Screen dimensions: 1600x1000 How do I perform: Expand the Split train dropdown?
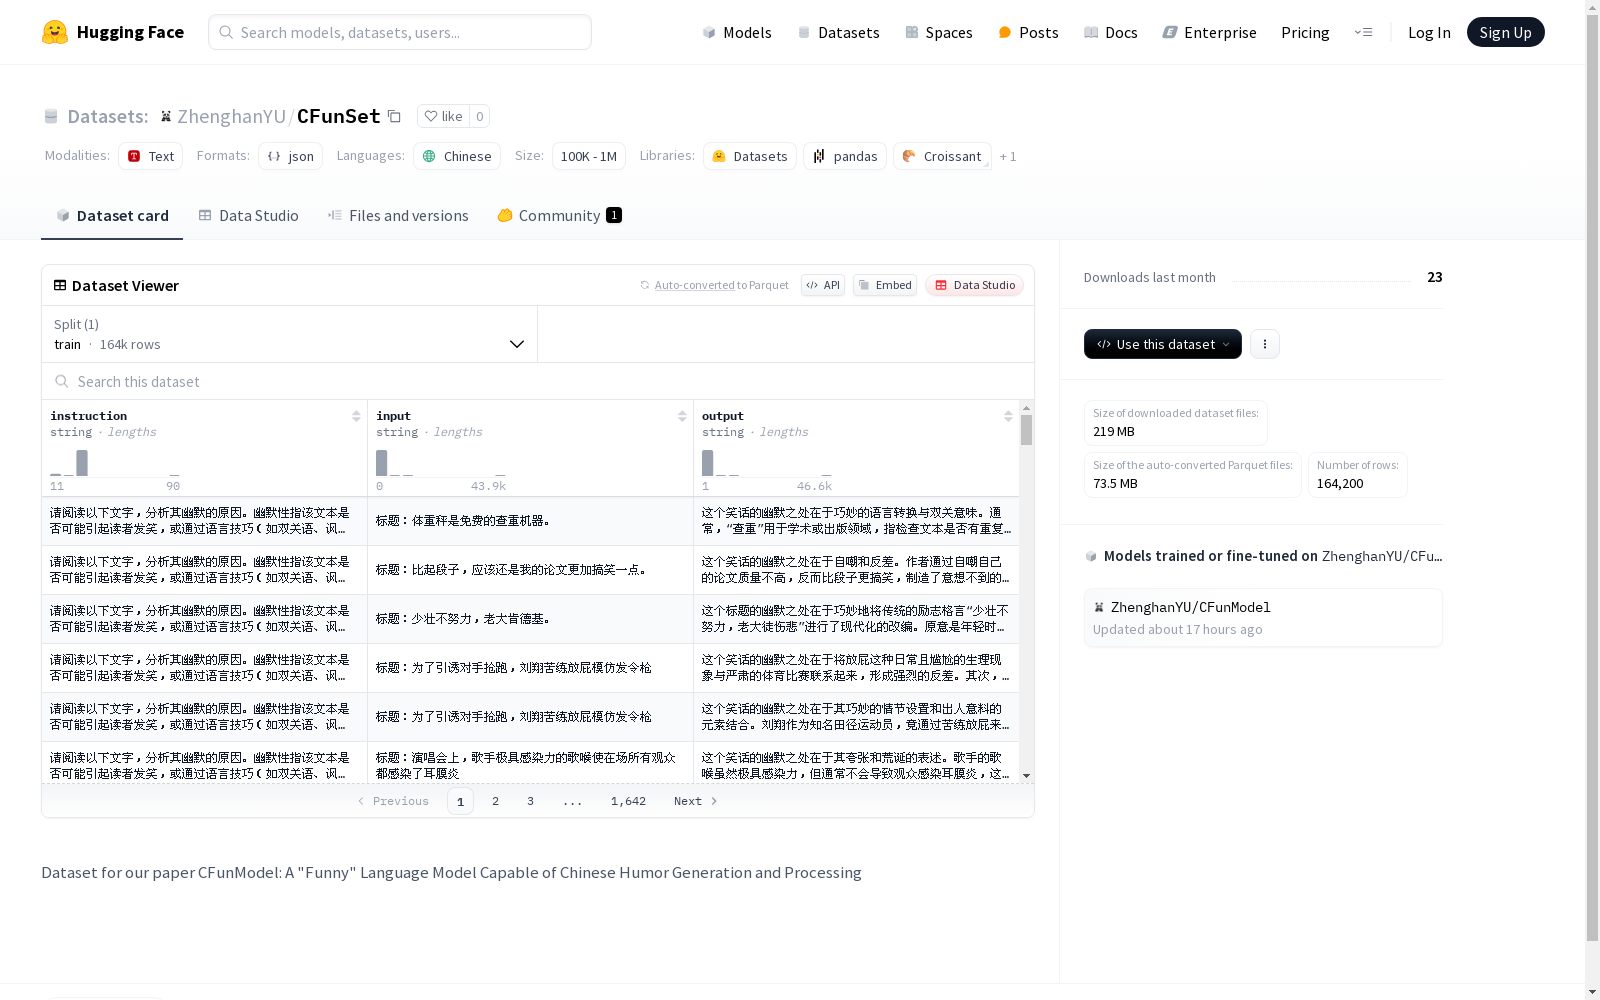290,334
